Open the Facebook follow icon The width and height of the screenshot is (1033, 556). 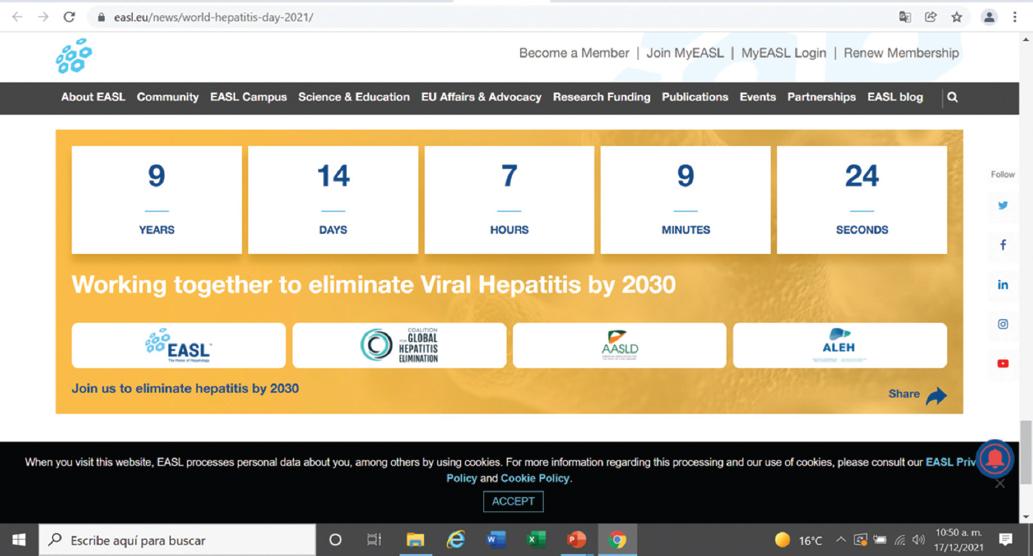[x=1002, y=245]
